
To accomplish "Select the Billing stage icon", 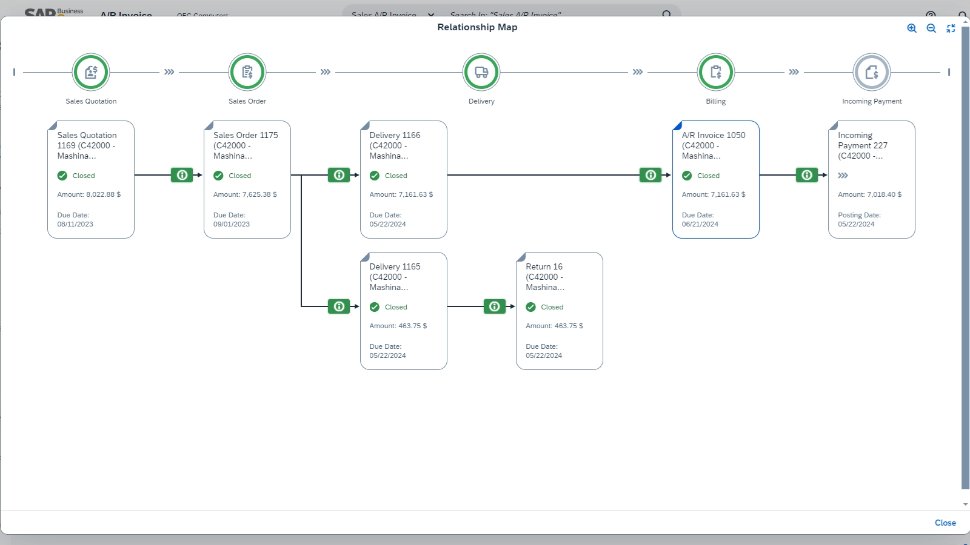I will point(715,72).
